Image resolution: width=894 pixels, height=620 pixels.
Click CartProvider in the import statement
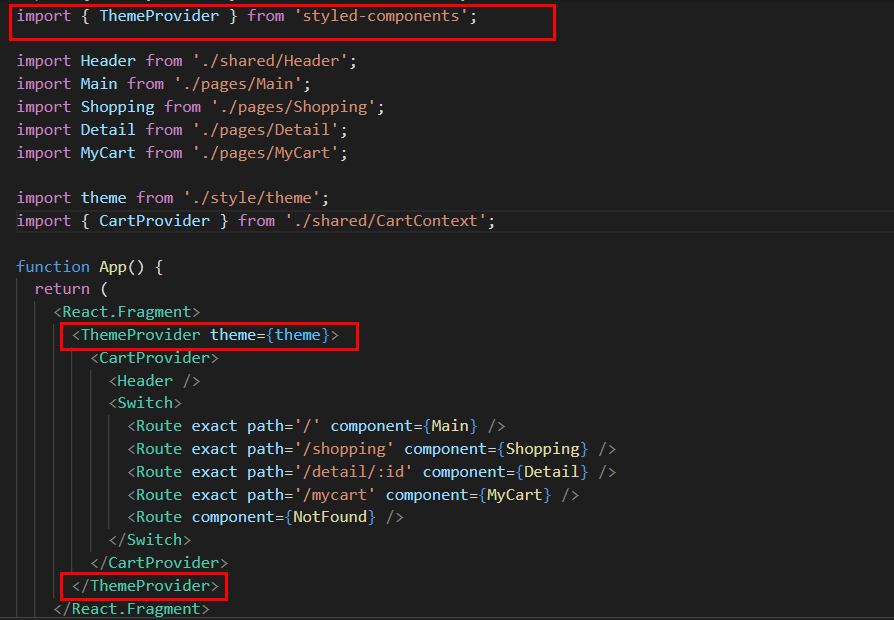(x=155, y=221)
